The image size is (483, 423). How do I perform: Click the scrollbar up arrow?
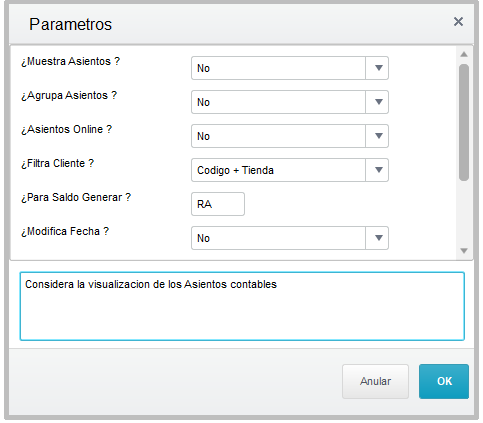(464, 54)
